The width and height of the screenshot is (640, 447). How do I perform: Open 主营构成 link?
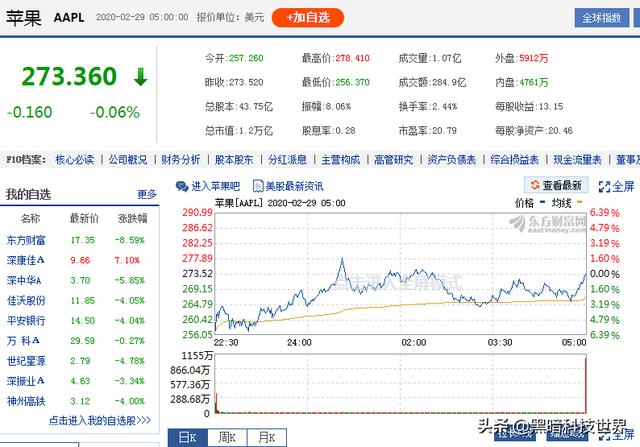click(x=340, y=160)
